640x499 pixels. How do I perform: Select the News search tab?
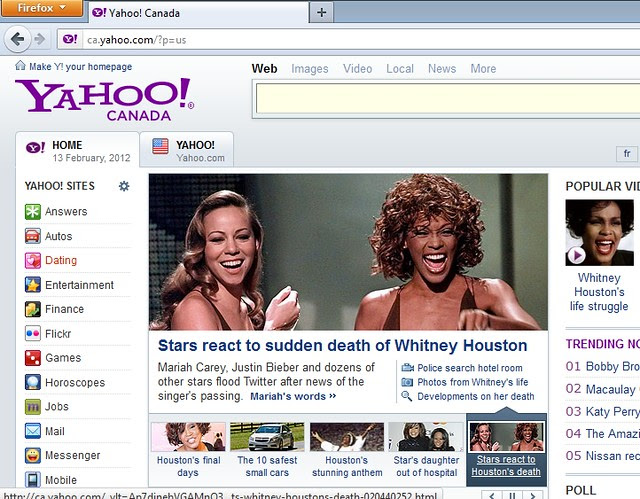(x=442, y=69)
